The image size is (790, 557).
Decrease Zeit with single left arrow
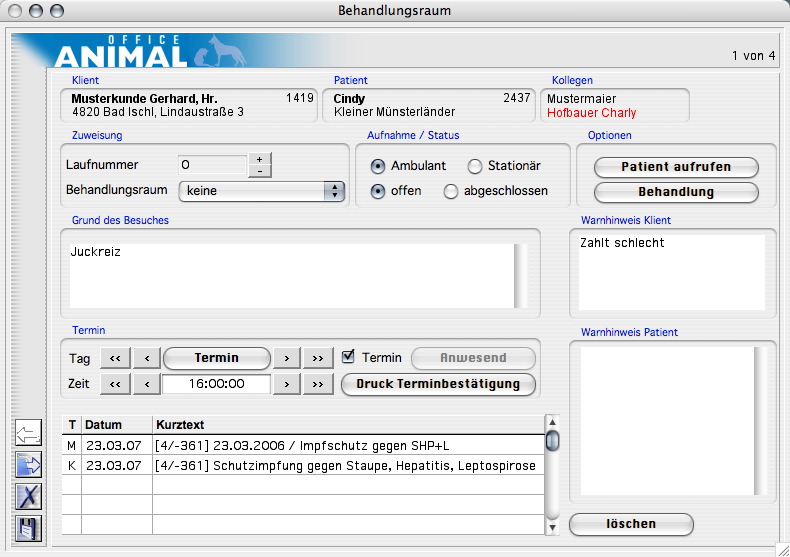(146, 384)
